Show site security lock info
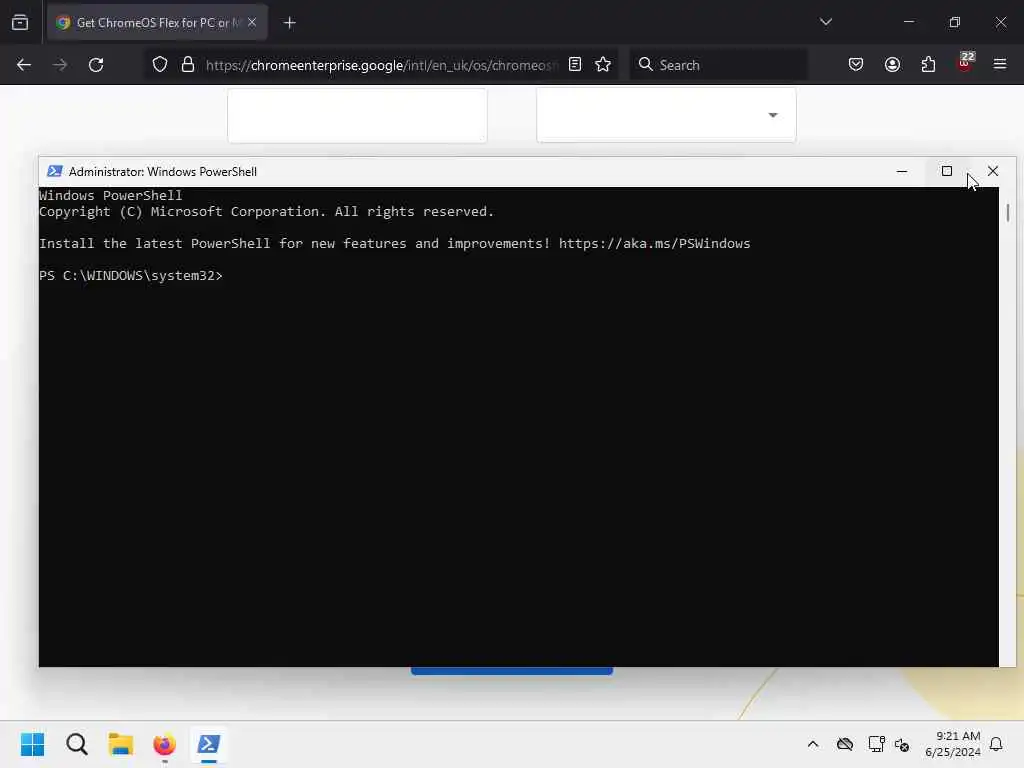This screenshot has width=1024, height=768. (188, 65)
